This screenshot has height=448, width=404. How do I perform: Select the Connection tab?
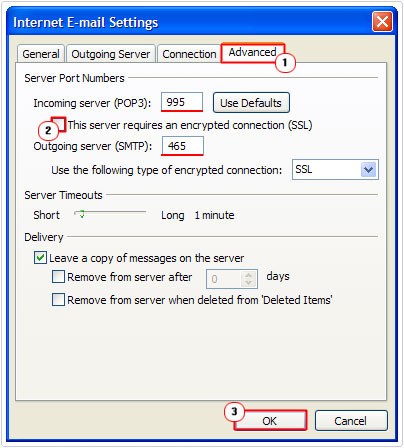189,54
